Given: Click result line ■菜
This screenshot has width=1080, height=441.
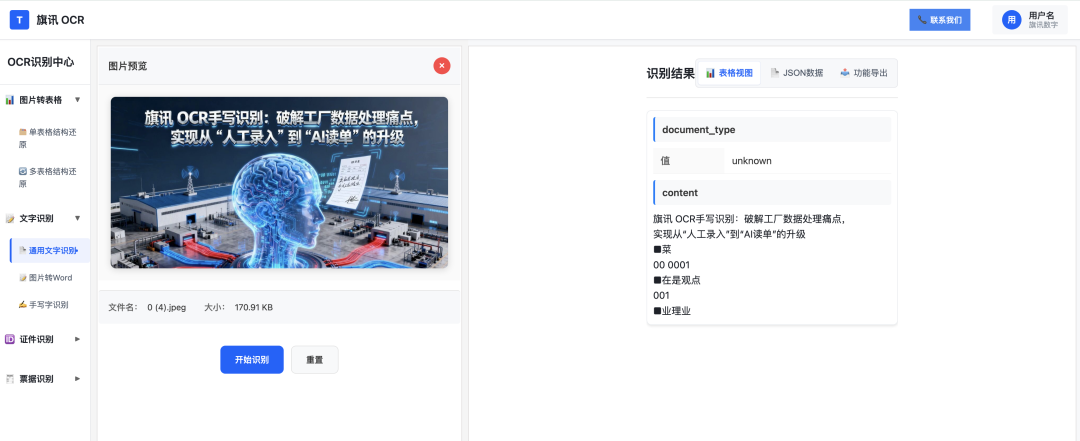Looking at the screenshot, I should point(662,249).
